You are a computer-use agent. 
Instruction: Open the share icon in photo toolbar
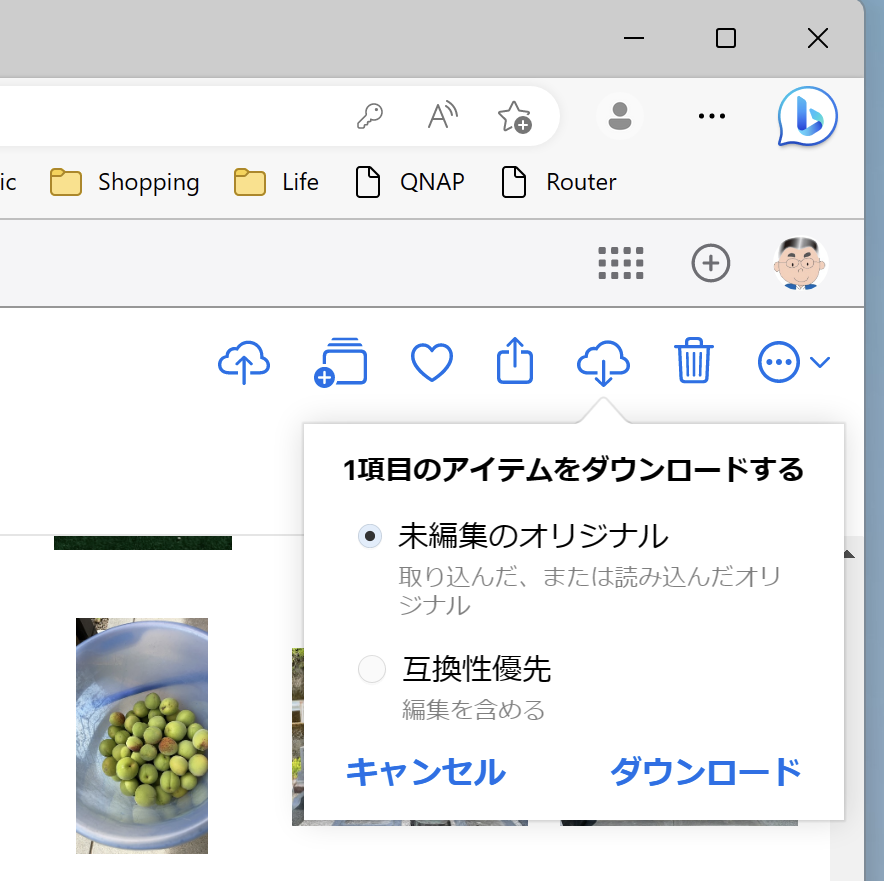click(515, 361)
